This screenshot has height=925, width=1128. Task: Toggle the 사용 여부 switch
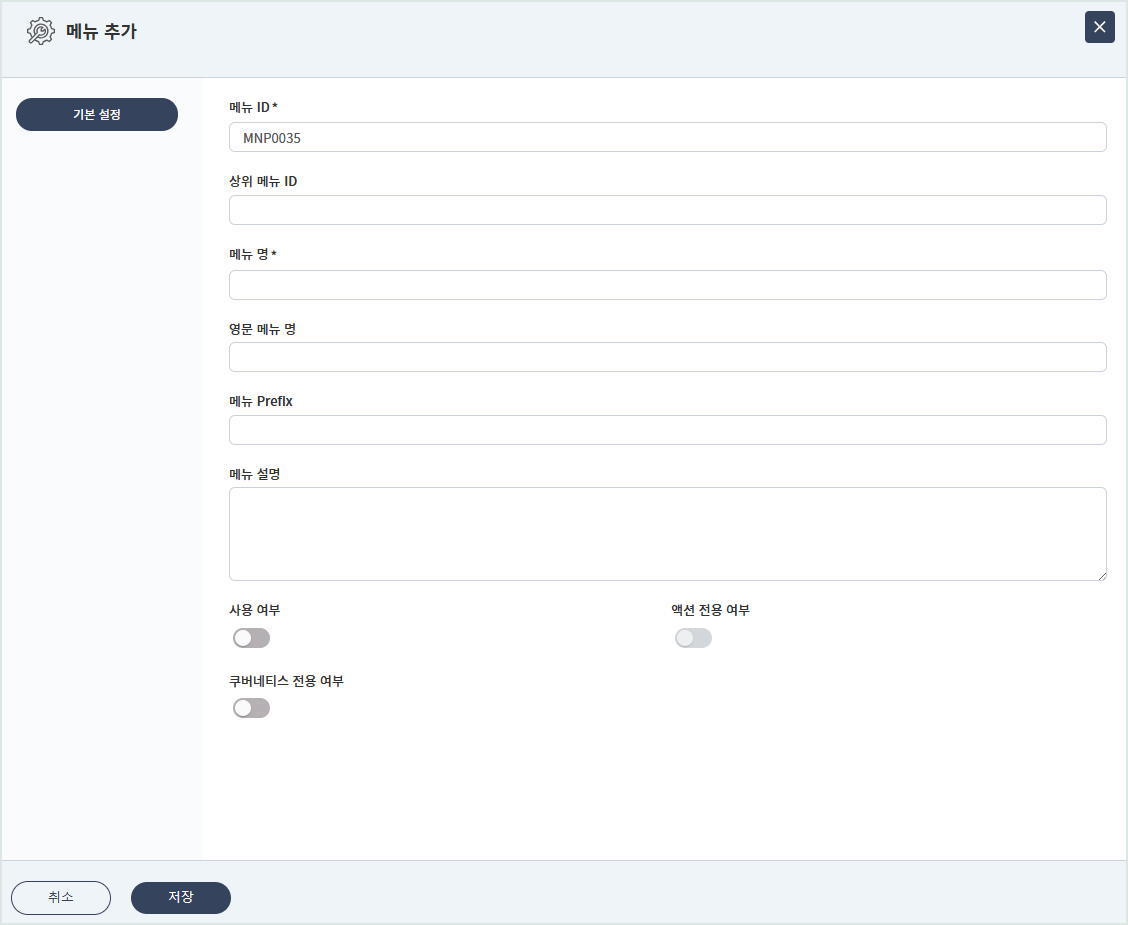pyautogui.click(x=251, y=638)
